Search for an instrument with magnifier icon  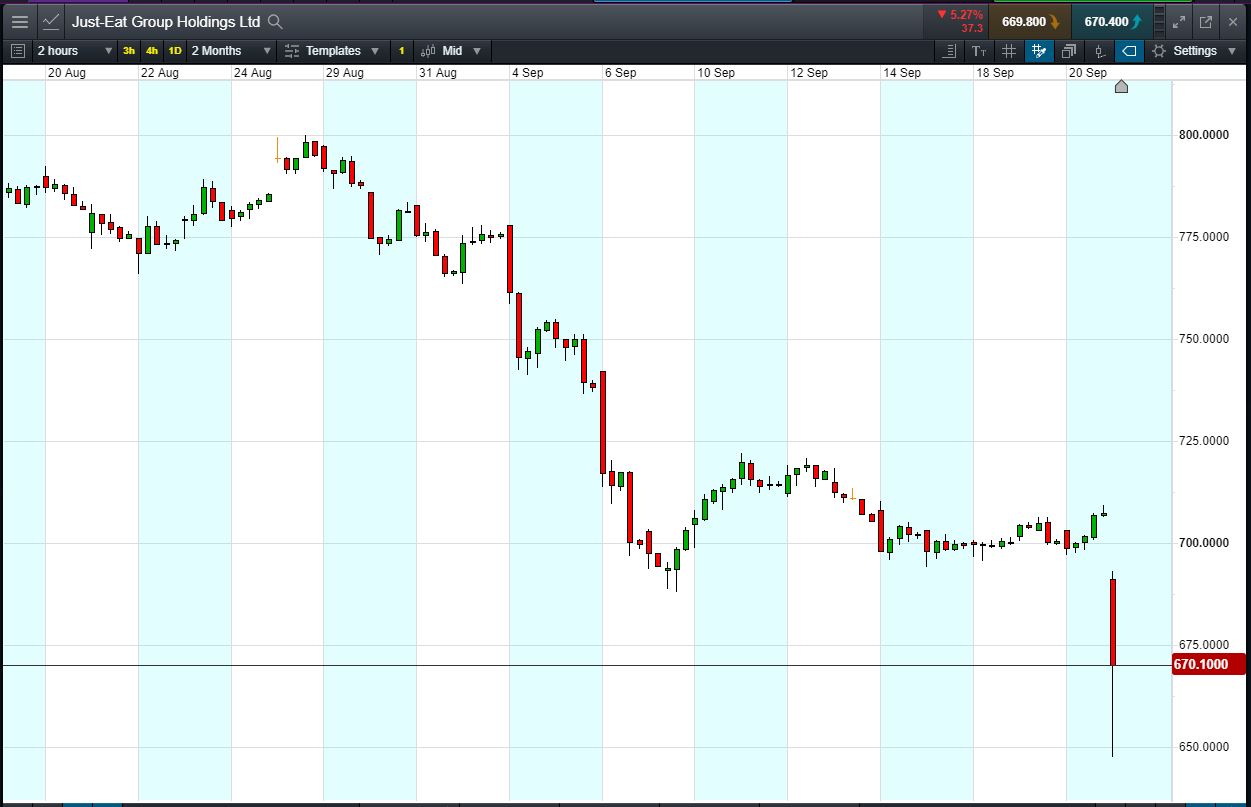point(276,22)
